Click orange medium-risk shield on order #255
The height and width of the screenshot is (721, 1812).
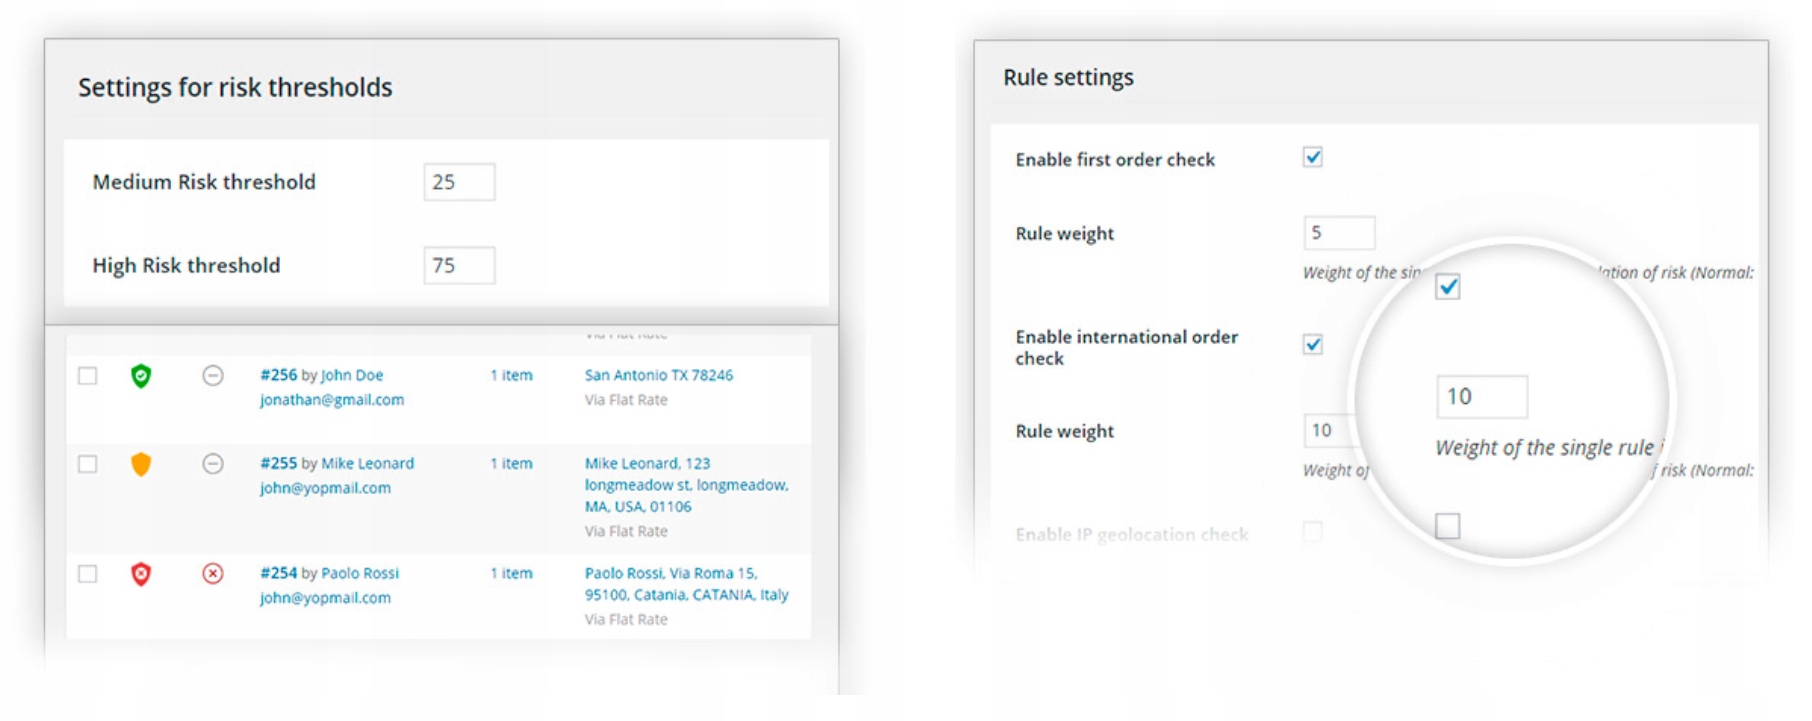141,464
